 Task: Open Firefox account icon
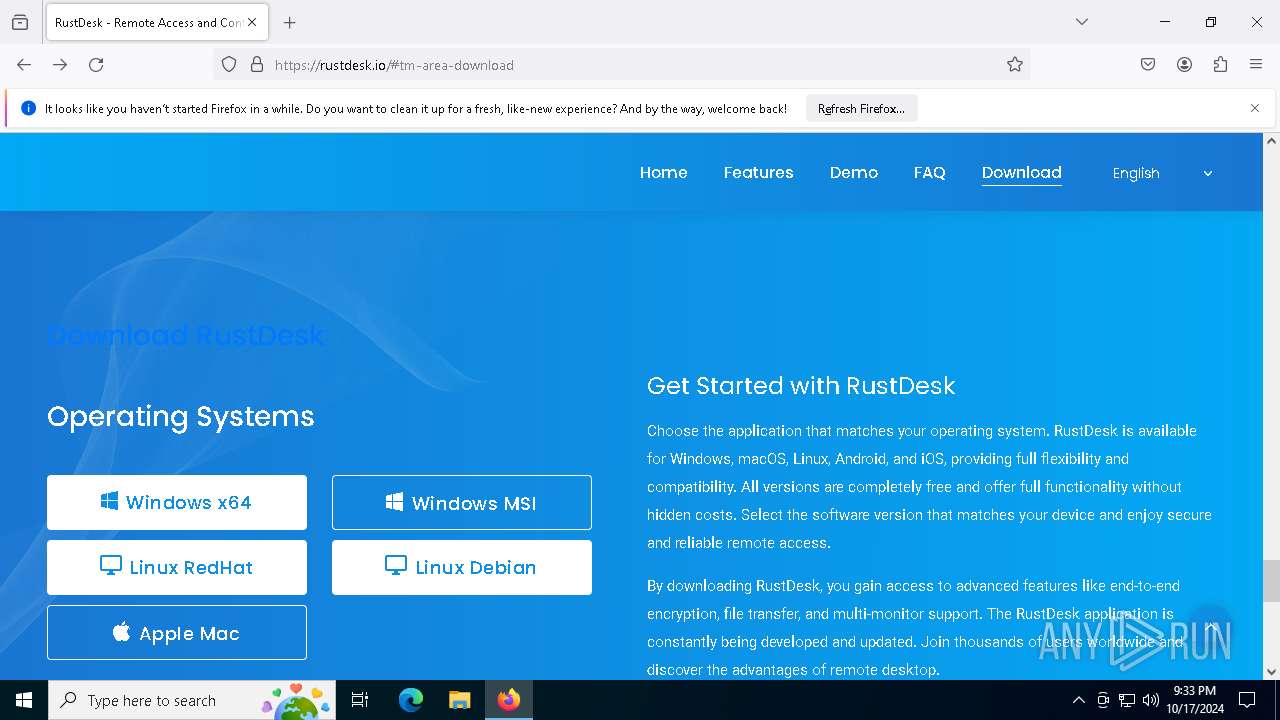point(1184,65)
